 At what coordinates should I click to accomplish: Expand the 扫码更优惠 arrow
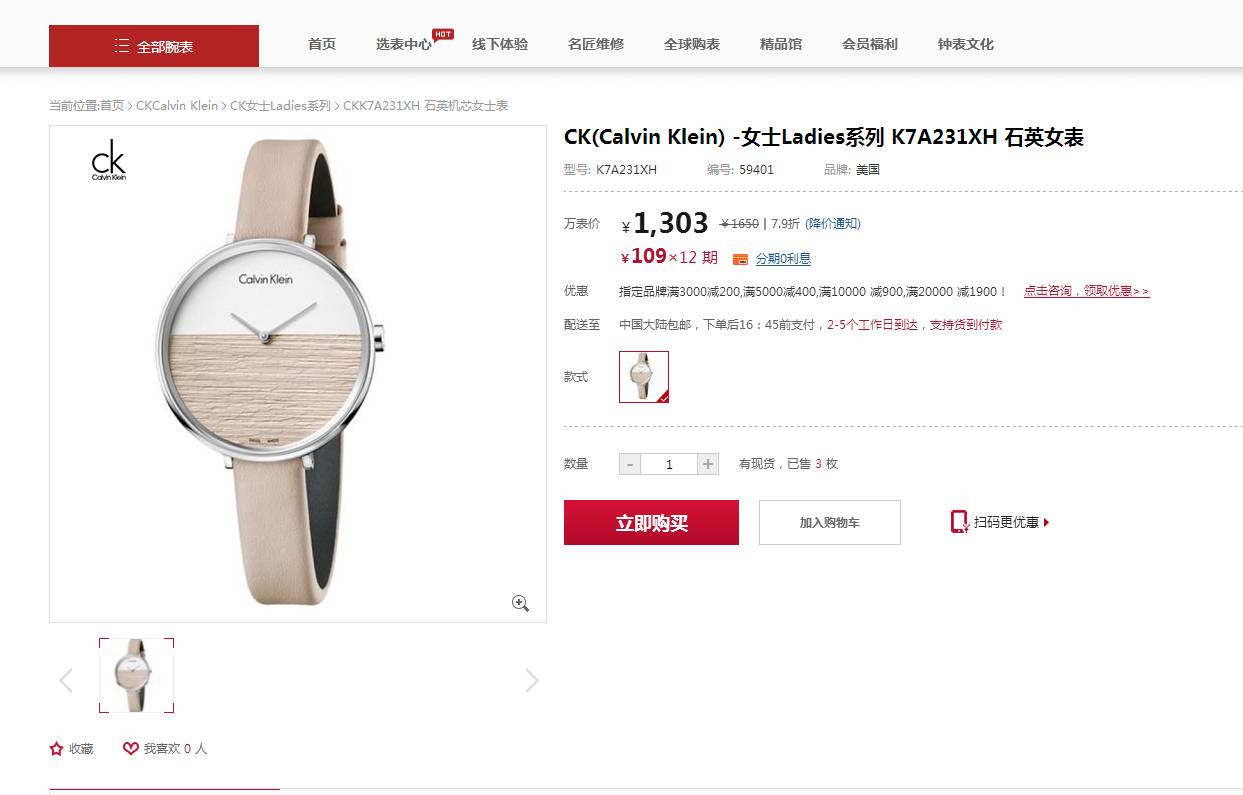click(x=1046, y=522)
